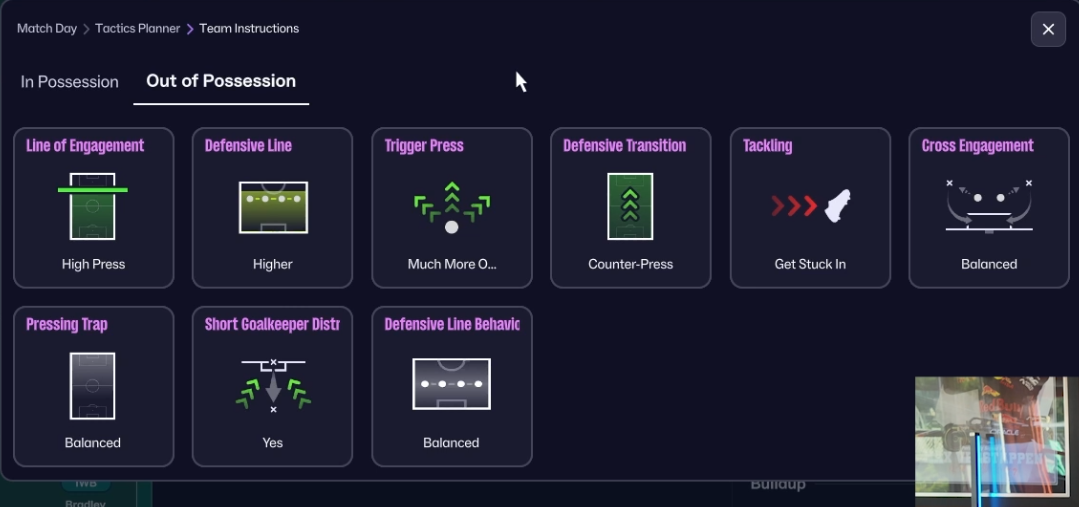The image size is (1079, 507).
Task: Go to Match Day breadcrumb
Action: pos(47,28)
